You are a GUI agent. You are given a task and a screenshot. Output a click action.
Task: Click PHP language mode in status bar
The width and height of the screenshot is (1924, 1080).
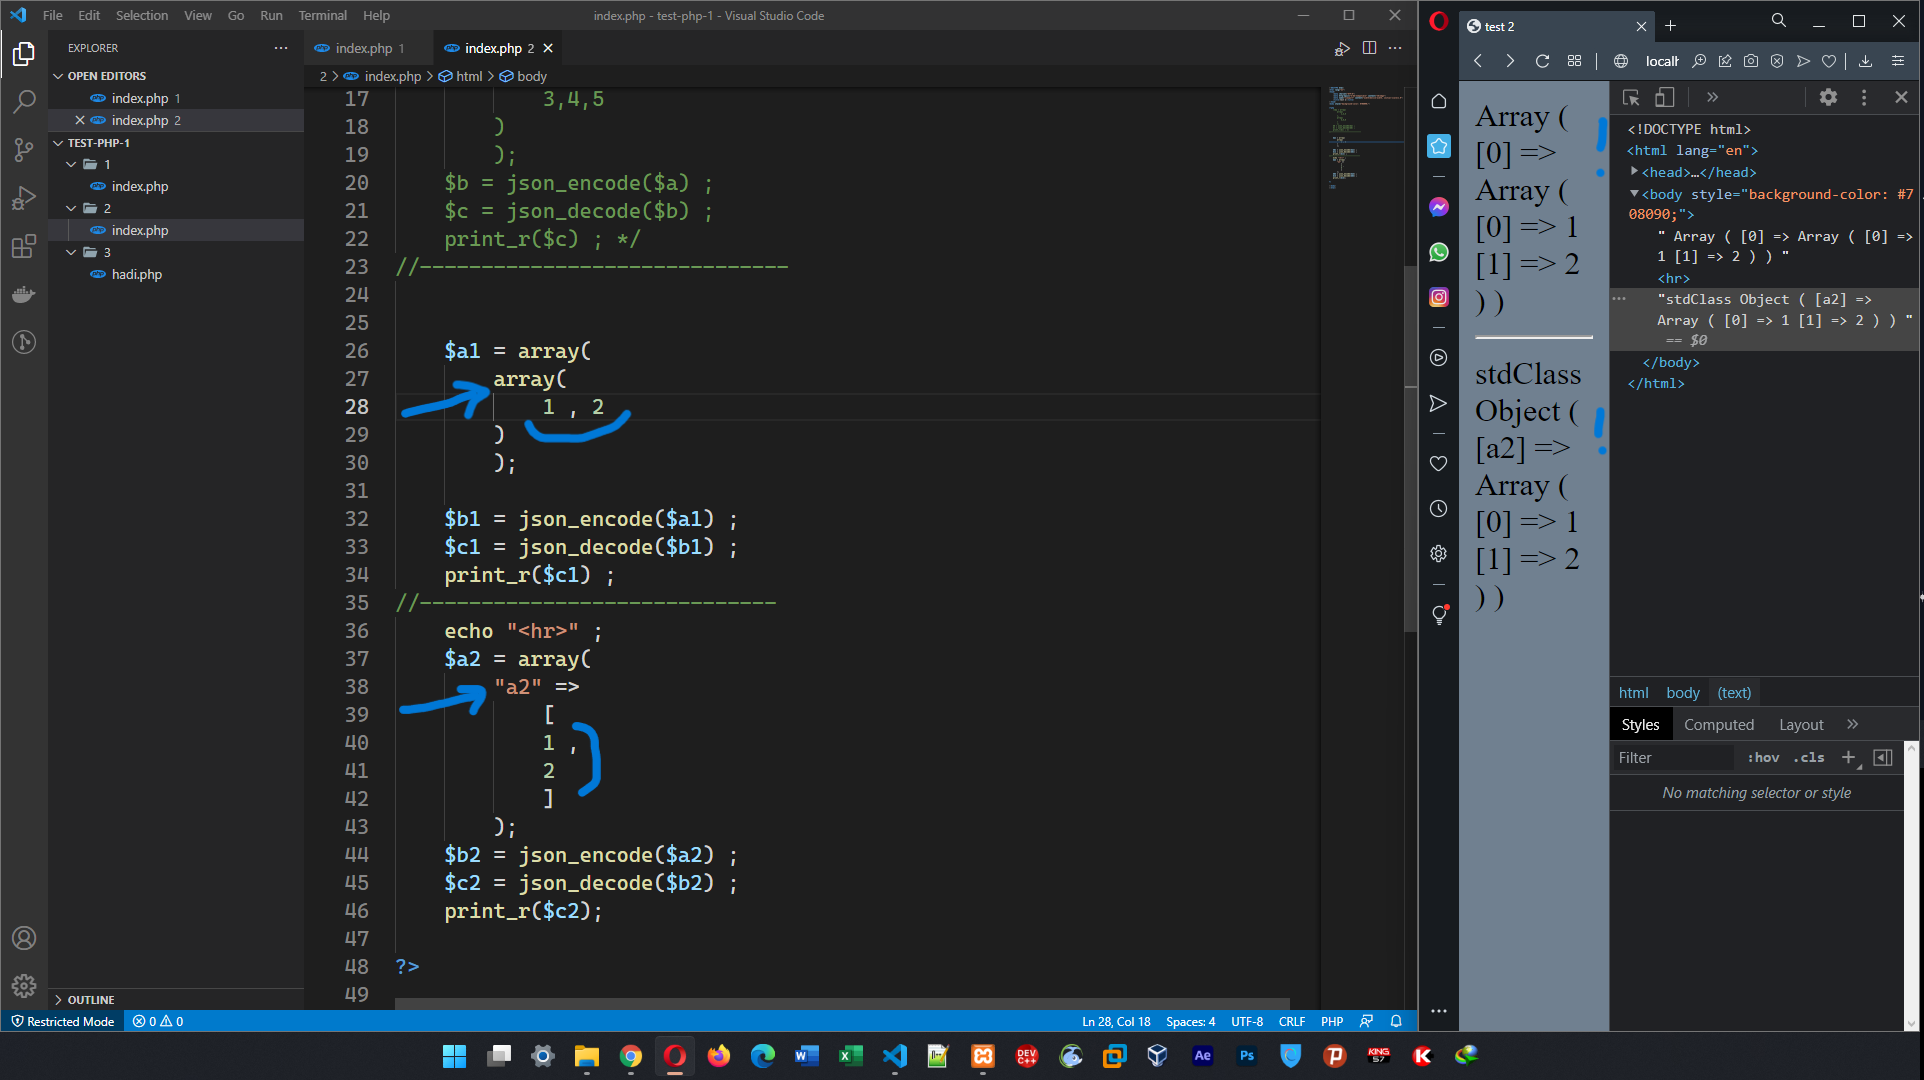point(1331,1021)
